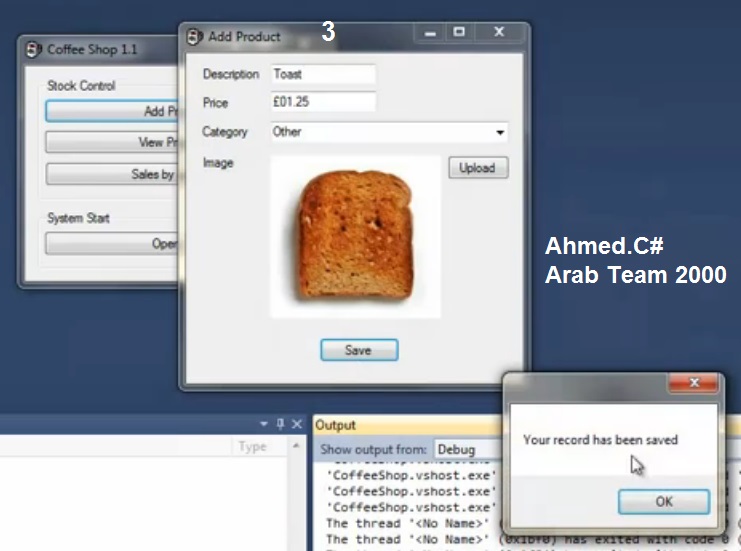Click the pin icon on left panel
The width and height of the screenshot is (741, 551).
point(280,424)
